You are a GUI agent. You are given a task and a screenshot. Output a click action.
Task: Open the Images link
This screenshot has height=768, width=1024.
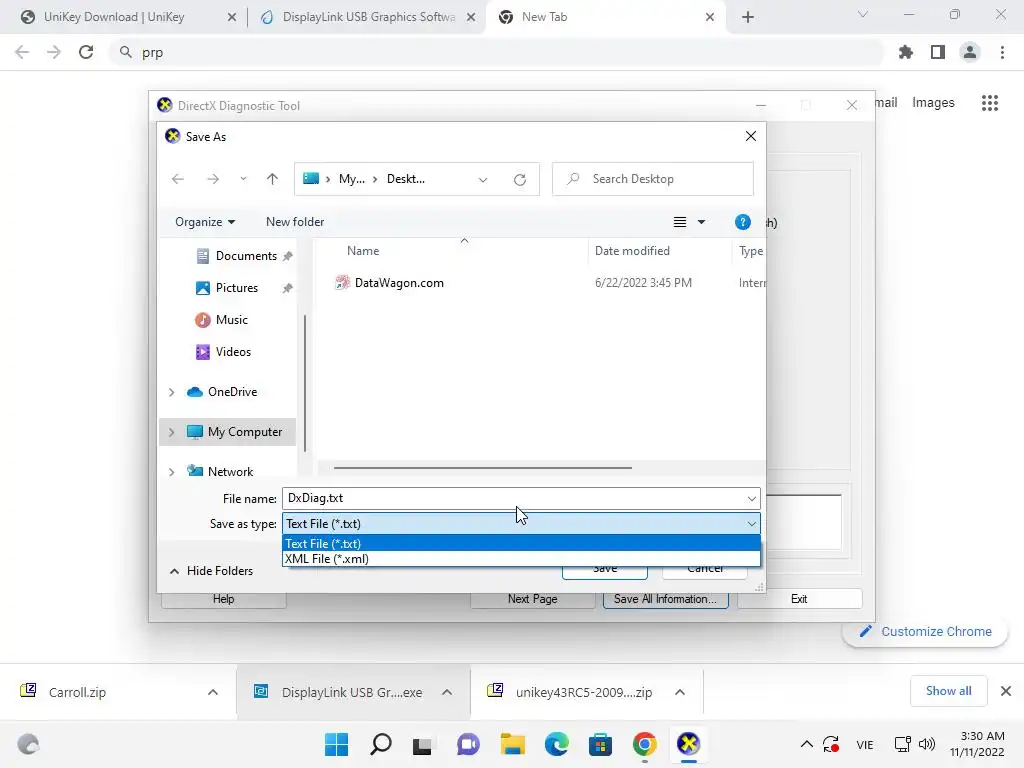(933, 103)
